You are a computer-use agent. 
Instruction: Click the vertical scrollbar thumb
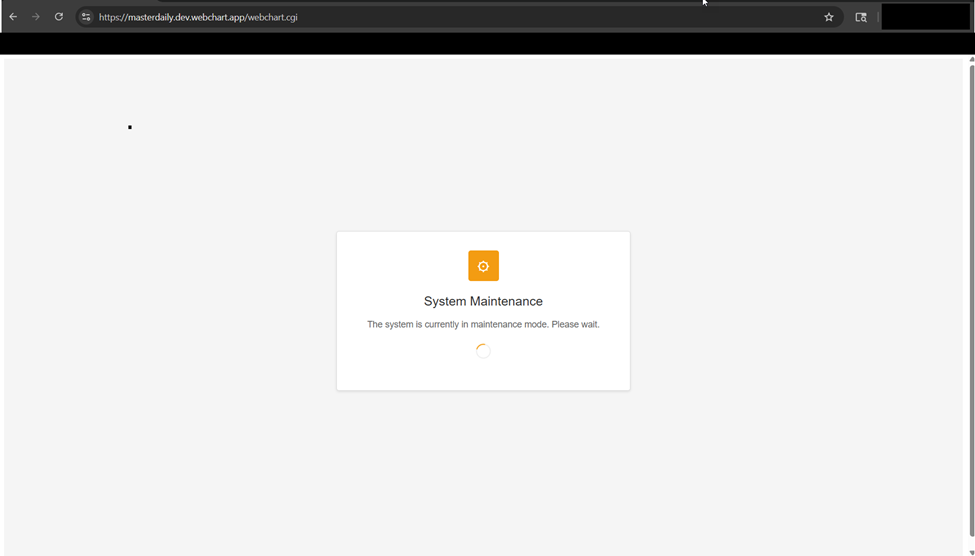tap(971, 300)
